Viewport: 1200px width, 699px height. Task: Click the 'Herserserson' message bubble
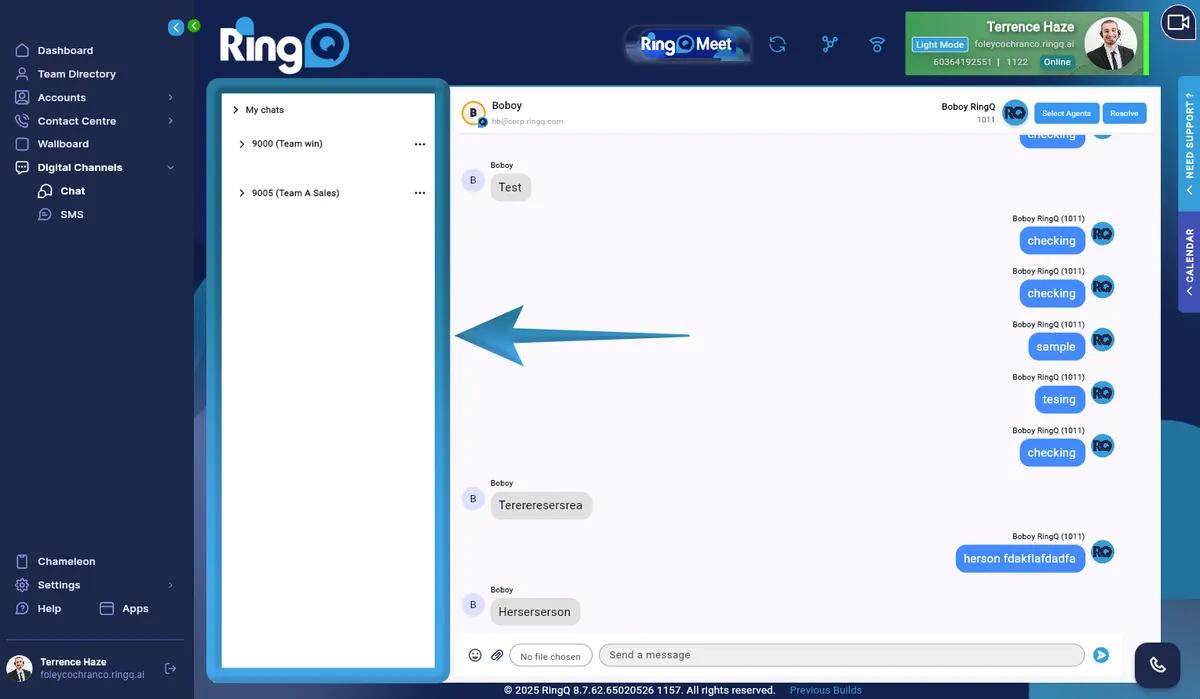pyautogui.click(x=535, y=611)
